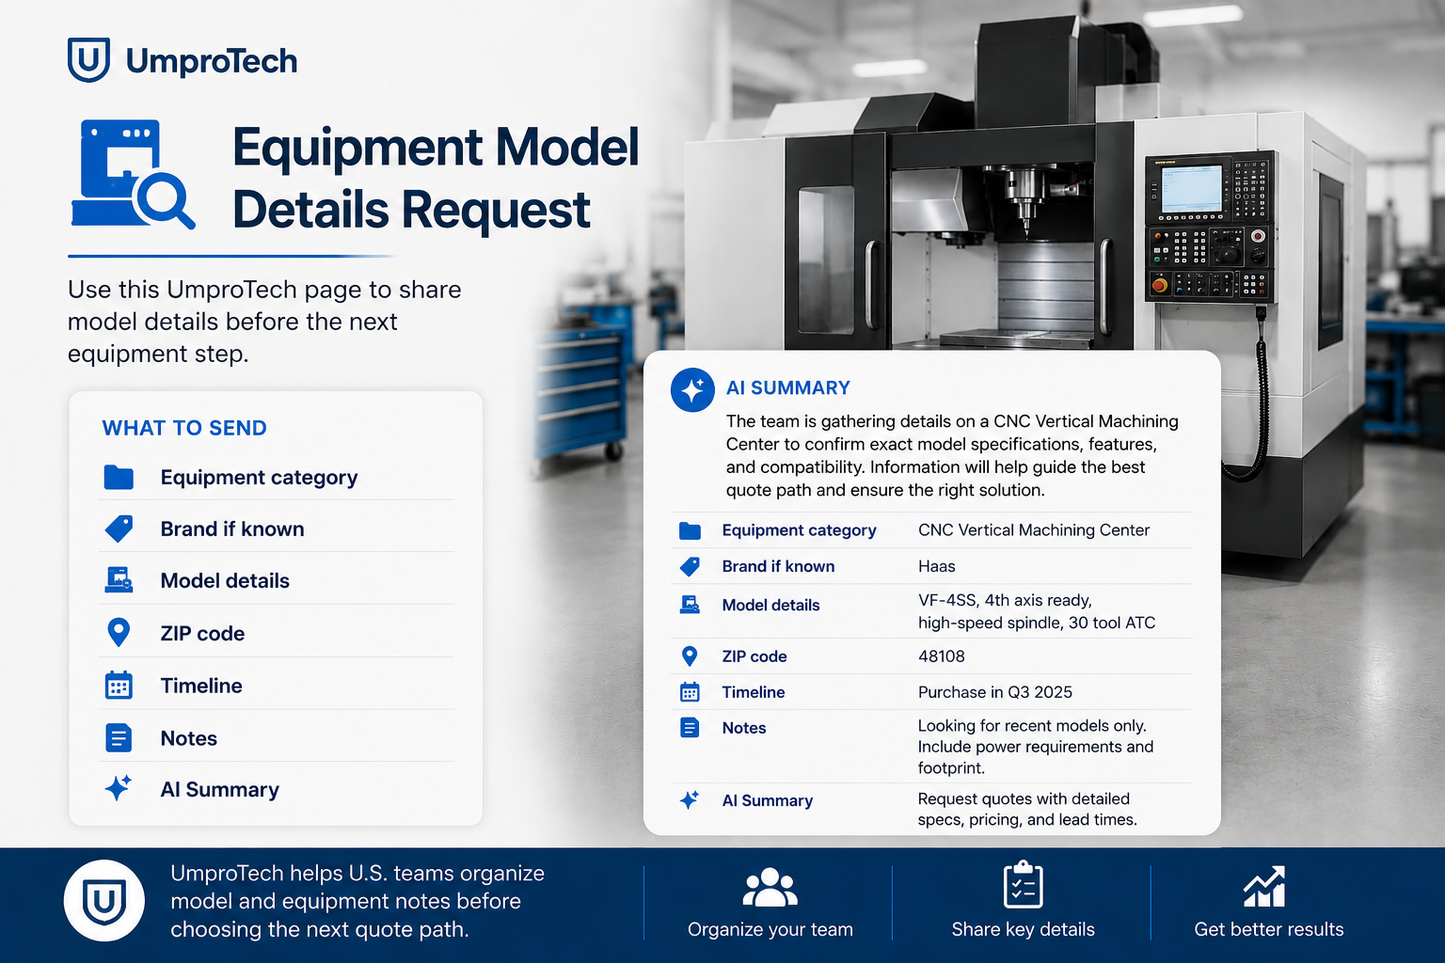Click the Equipment category label in summary table

pos(799,530)
